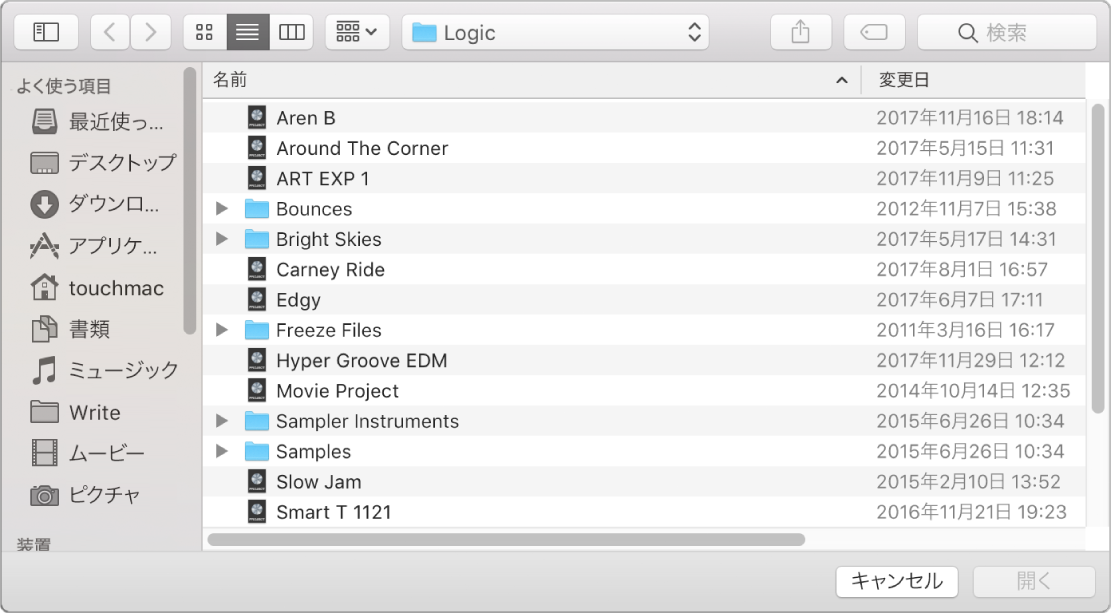Select Slow Jam project icon
The width and height of the screenshot is (1112, 614).
[x=257, y=481]
